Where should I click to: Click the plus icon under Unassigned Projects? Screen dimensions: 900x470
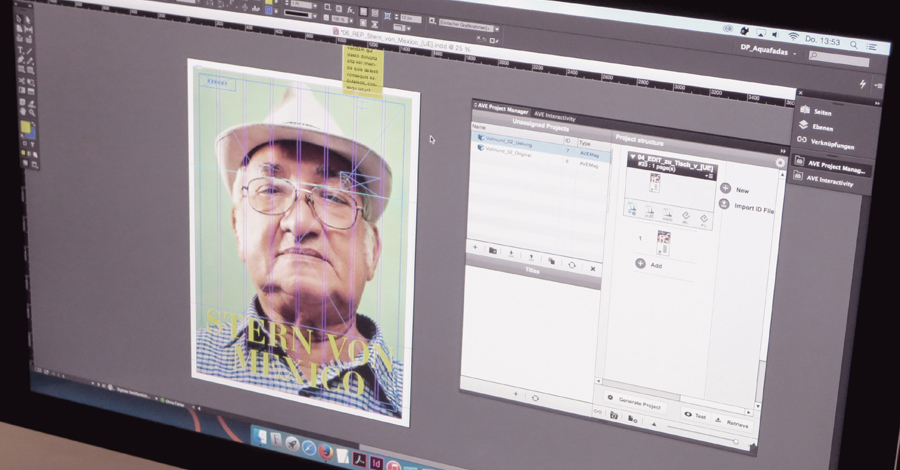(x=475, y=247)
